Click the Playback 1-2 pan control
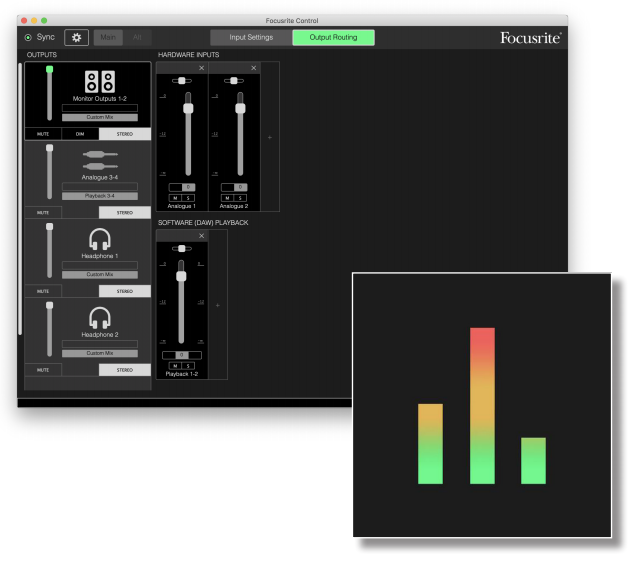Viewport: 641px width, 573px height. point(182,248)
